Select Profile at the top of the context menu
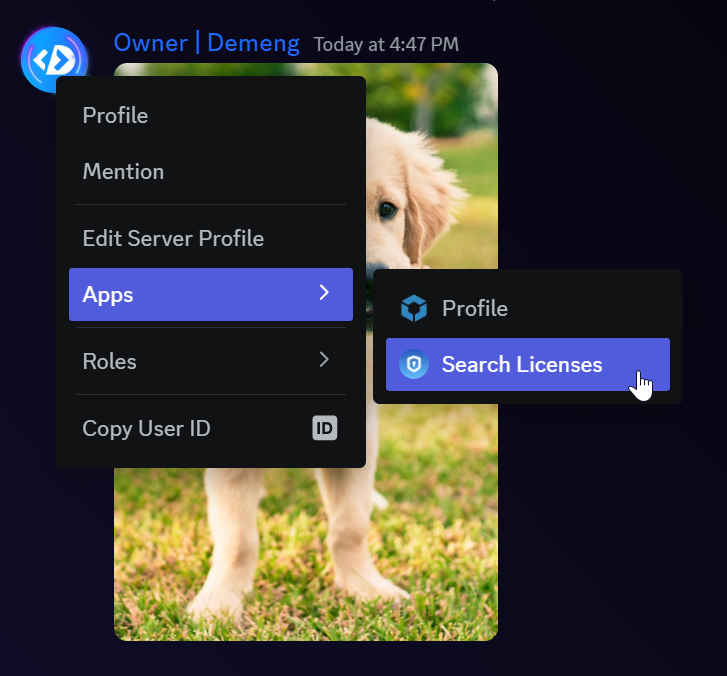The width and height of the screenshot is (727, 676). [x=115, y=116]
